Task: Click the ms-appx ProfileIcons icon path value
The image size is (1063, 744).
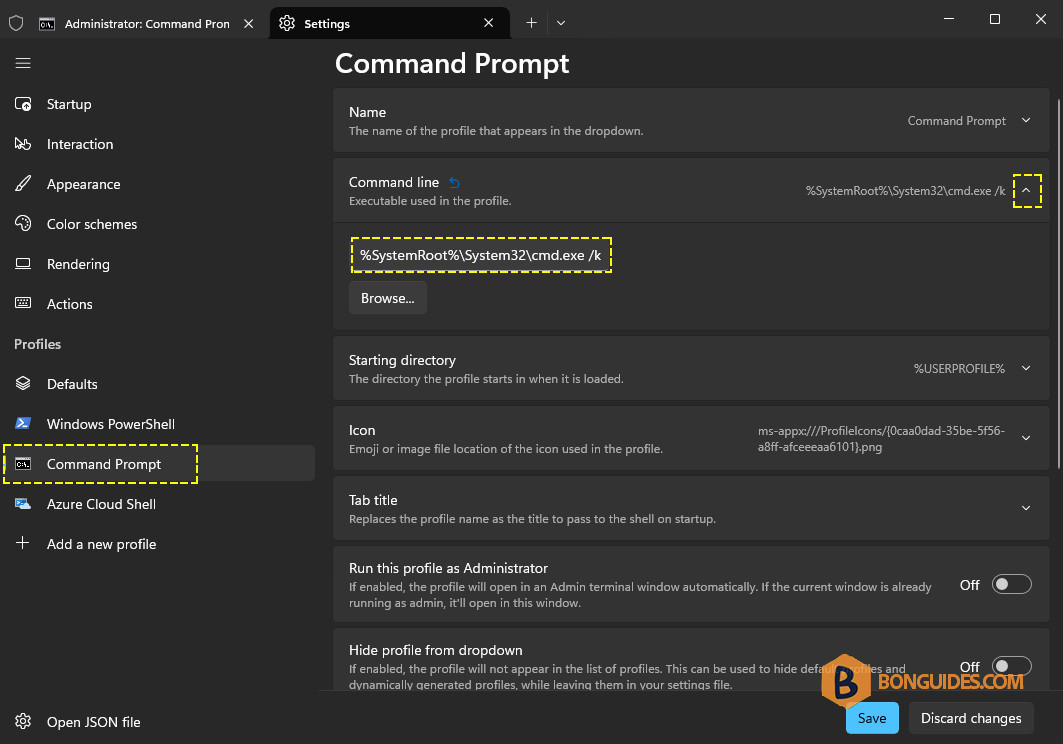Action: (x=881, y=439)
